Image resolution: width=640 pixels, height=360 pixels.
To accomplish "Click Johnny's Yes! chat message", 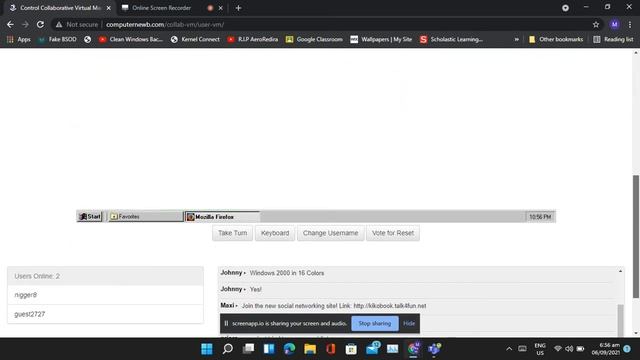I will 256,289.
